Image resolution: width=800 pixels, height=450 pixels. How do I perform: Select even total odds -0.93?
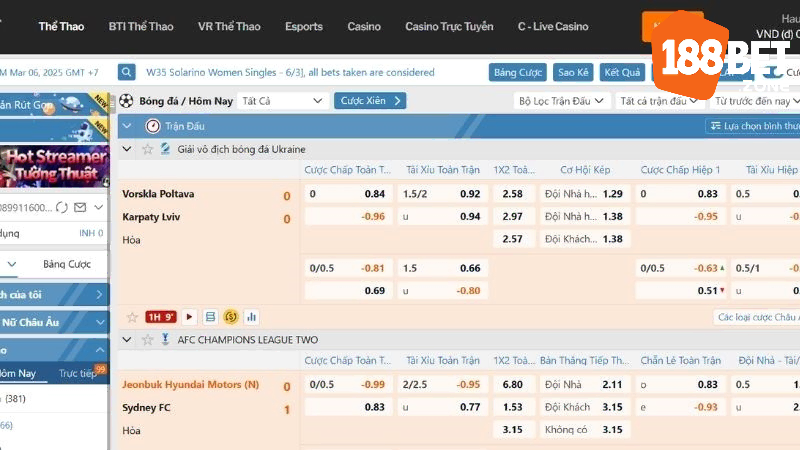[x=681, y=407]
